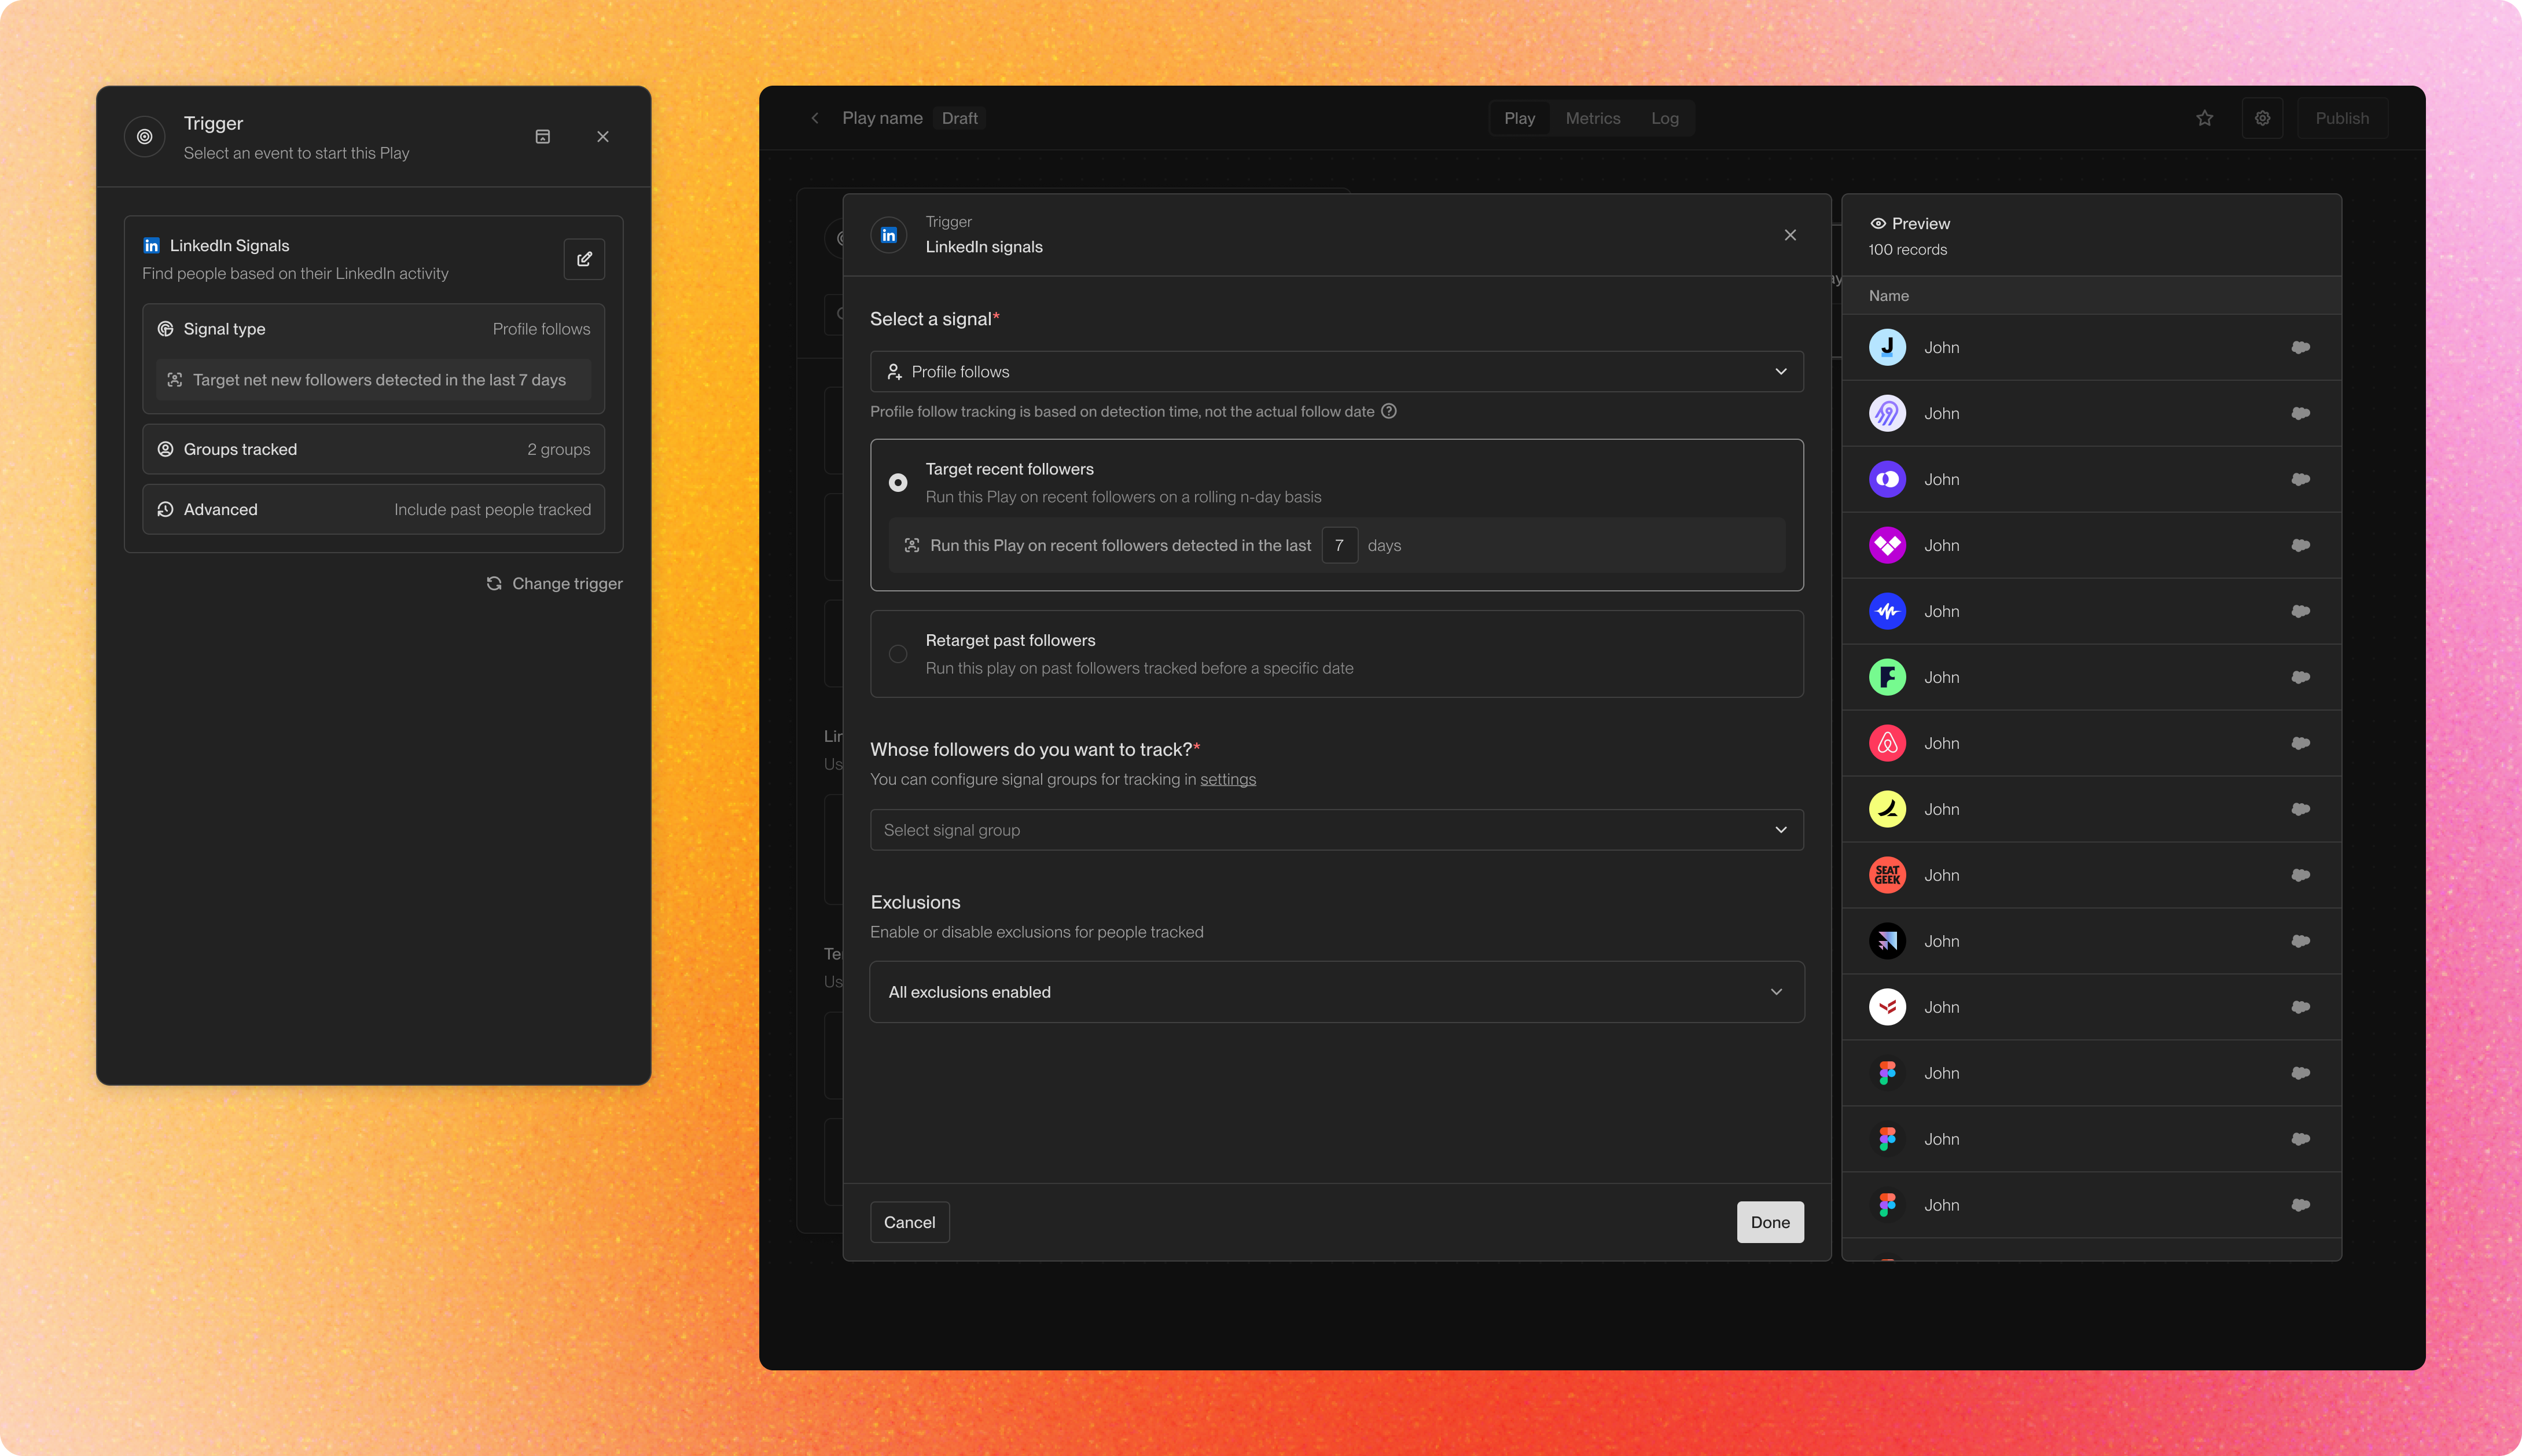Select Target recent followers radio button
Image resolution: width=2522 pixels, height=1456 pixels.
[898, 483]
